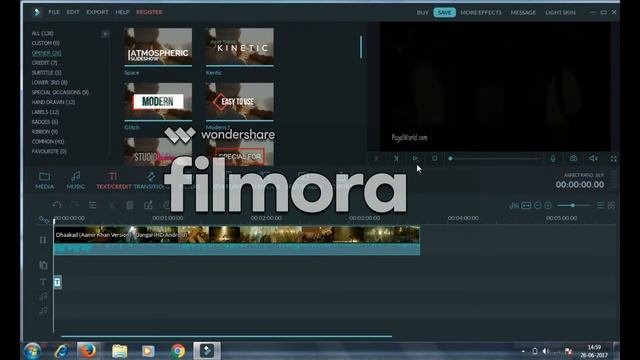
Task: Click the video track header icon
Action: click(x=43, y=240)
